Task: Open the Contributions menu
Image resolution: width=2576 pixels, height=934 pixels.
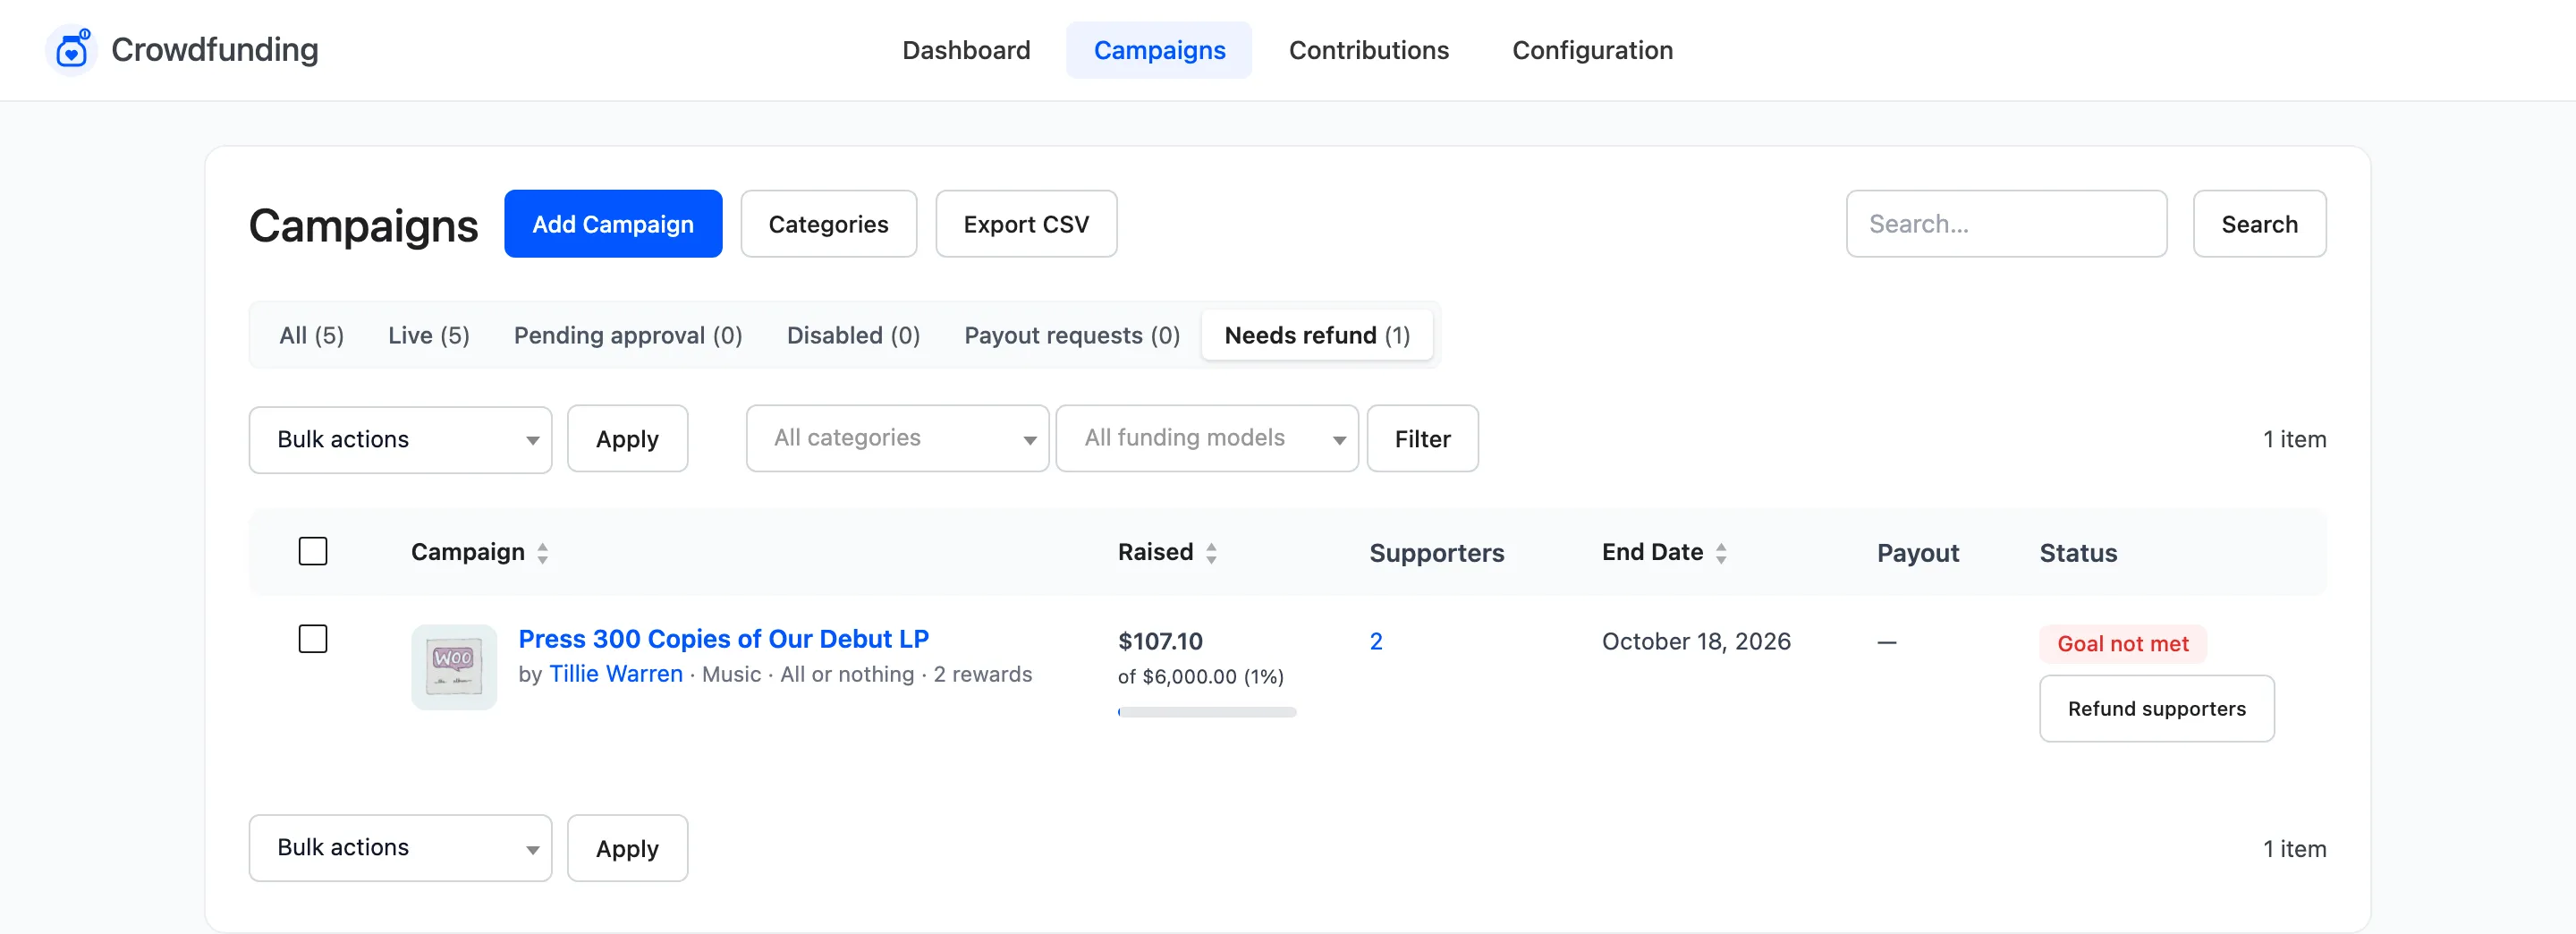Action: pos(1368,50)
